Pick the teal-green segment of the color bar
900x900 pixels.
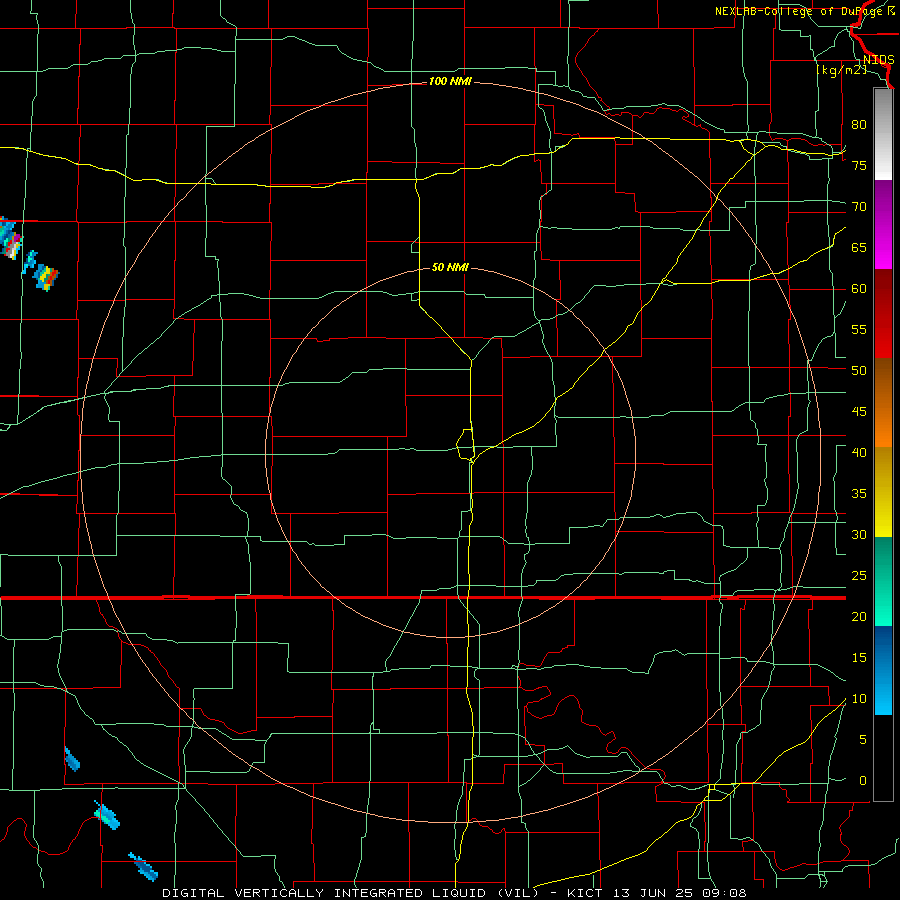point(883,581)
